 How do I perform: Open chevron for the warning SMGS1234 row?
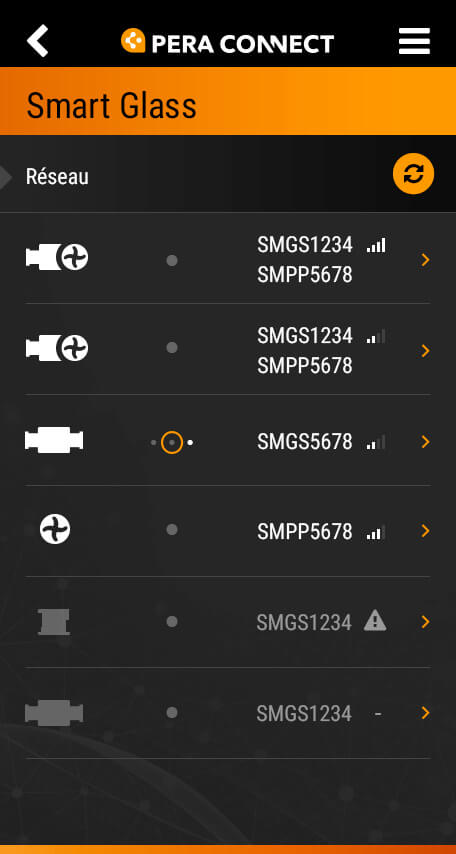pyautogui.click(x=425, y=622)
